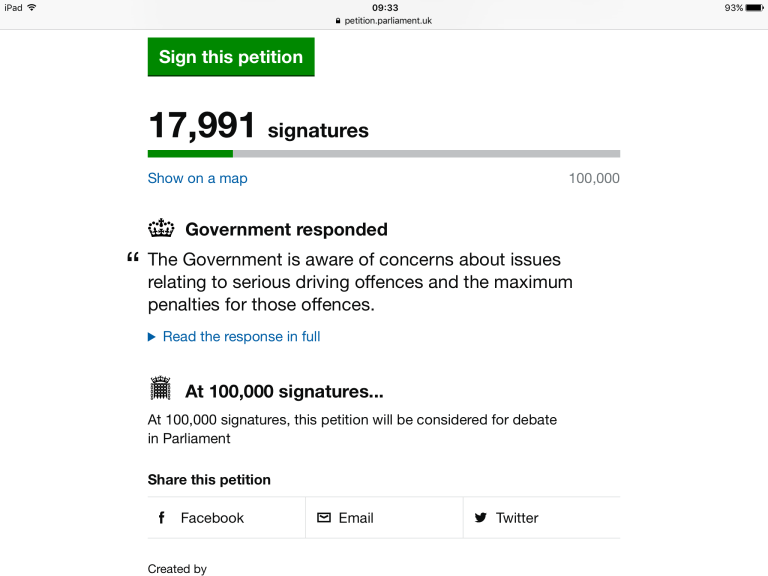Click the disclosure triangle beside Read the response
The image size is (768, 576).
pyautogui.click(x=152, y=337)
